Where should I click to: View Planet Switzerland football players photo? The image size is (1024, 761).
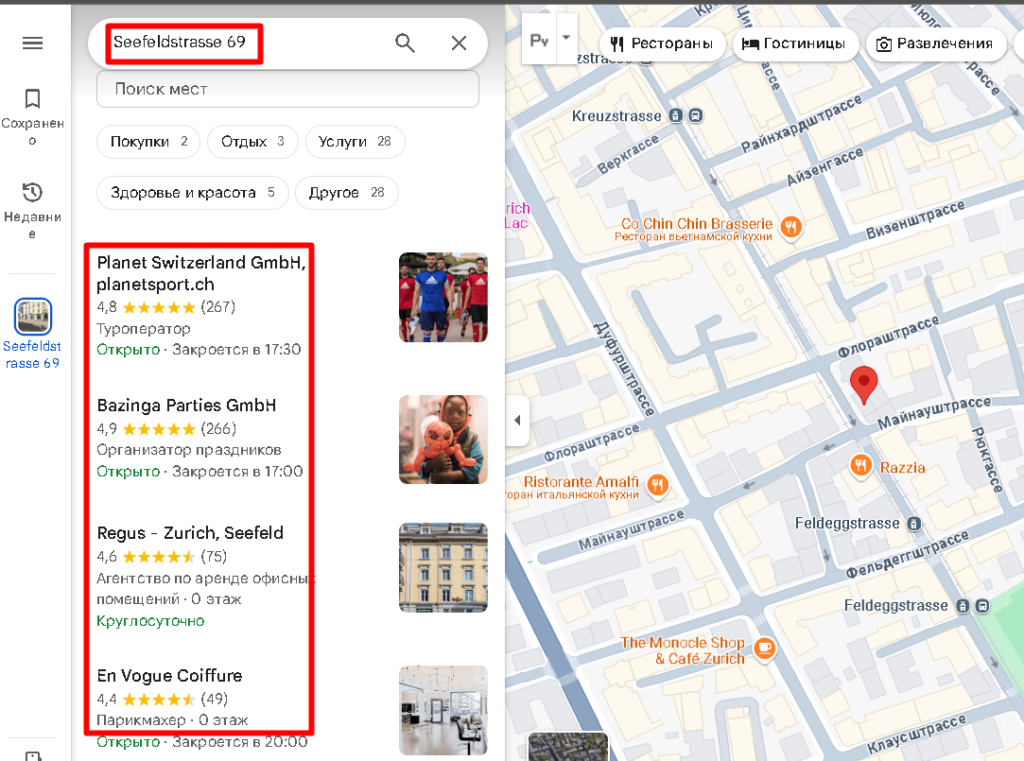(443, 297)
